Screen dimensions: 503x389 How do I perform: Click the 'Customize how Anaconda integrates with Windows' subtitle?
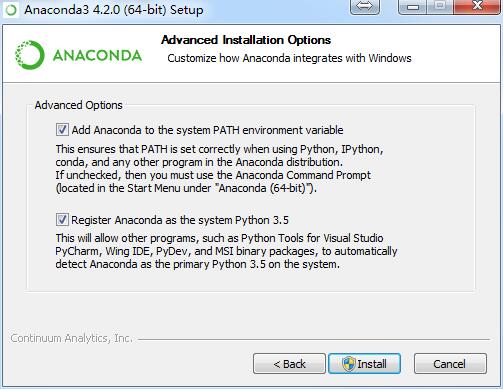pos(289,58)
